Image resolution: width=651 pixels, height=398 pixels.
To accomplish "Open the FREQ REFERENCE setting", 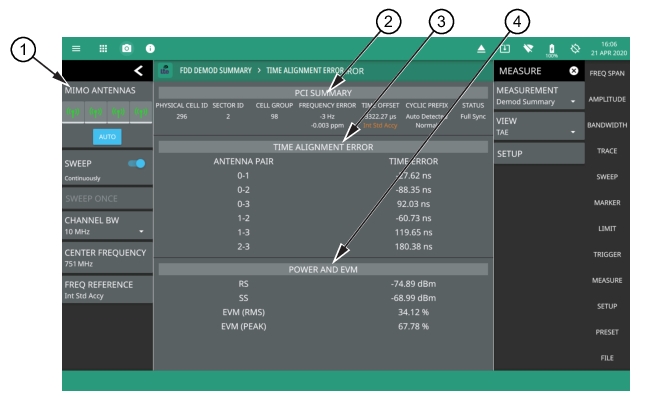I will [x=108, y=290].
